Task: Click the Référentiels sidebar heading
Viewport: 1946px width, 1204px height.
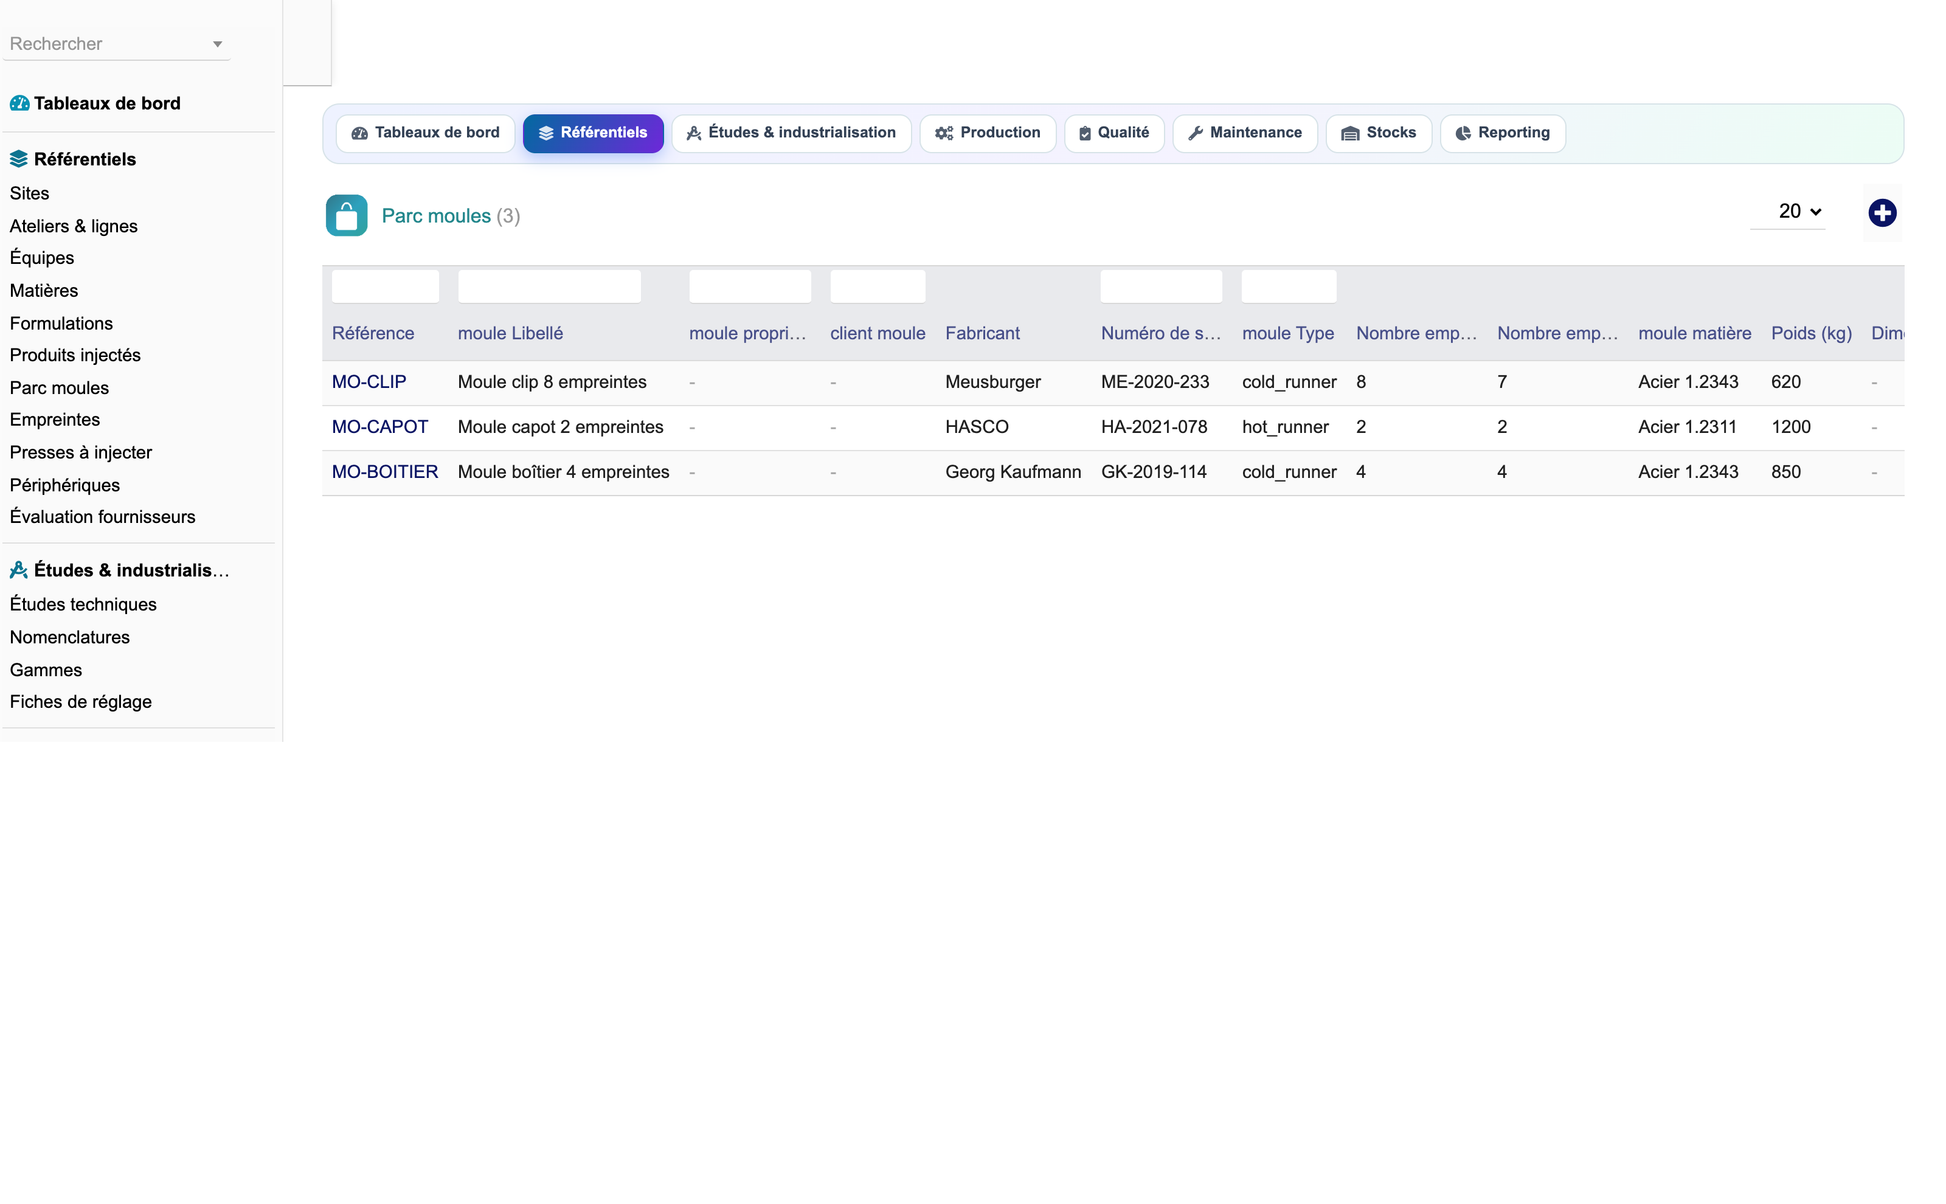Action: [x=85, y=159]
